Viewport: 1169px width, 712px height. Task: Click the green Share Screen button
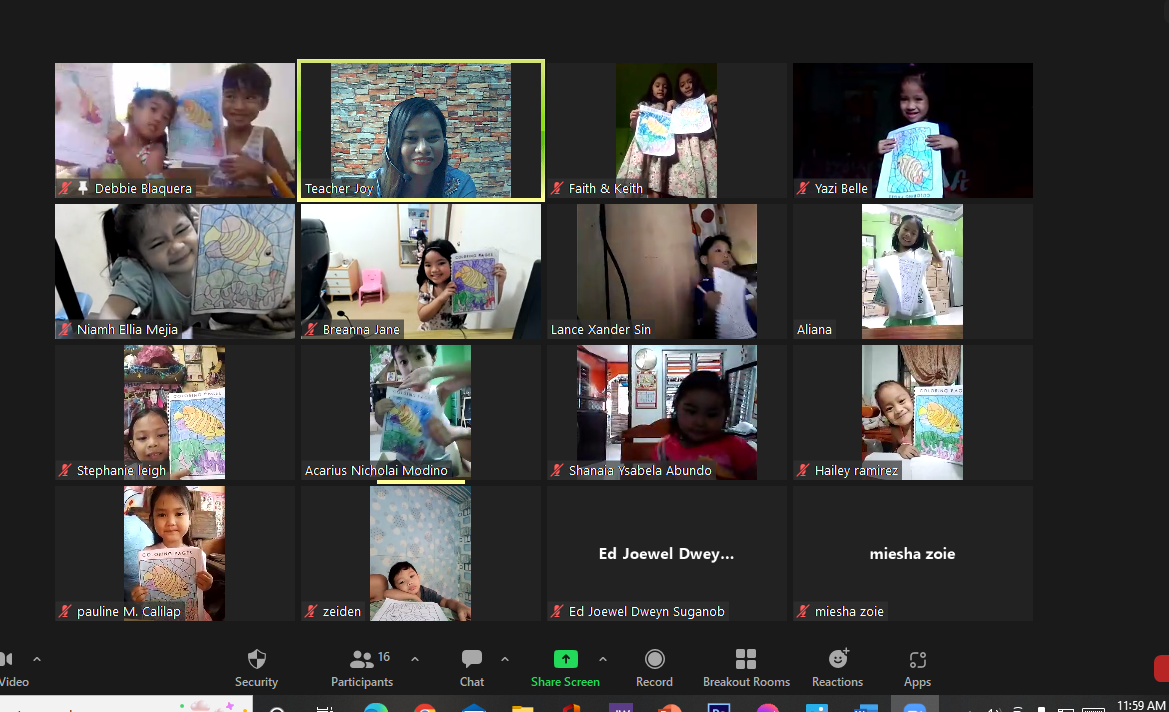[x=565, y=669]
